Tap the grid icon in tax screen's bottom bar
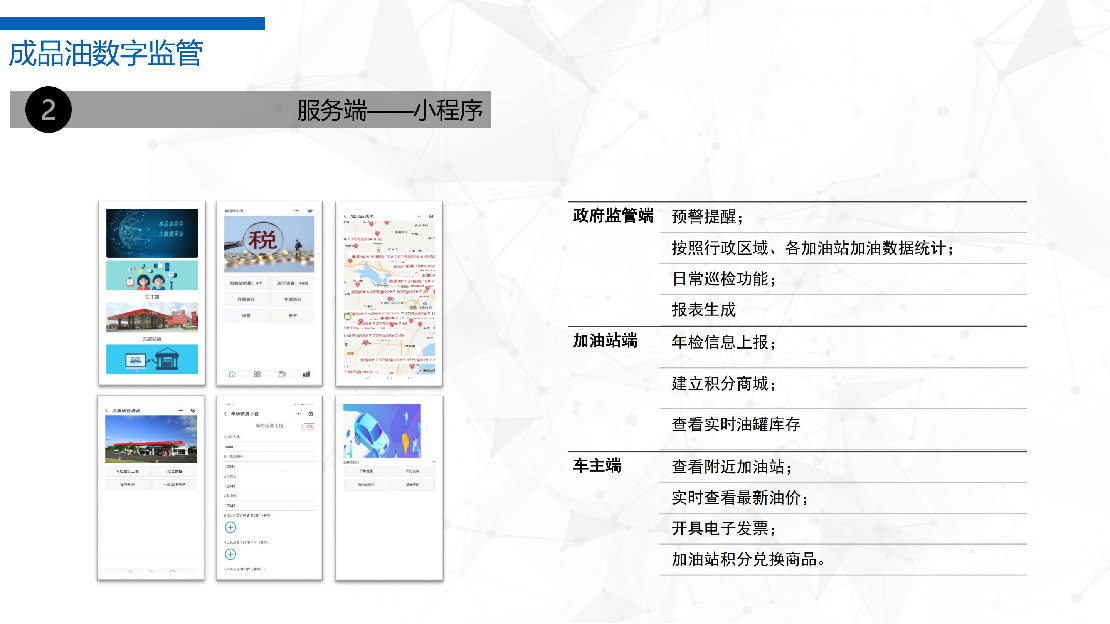 tap(257, 374)
